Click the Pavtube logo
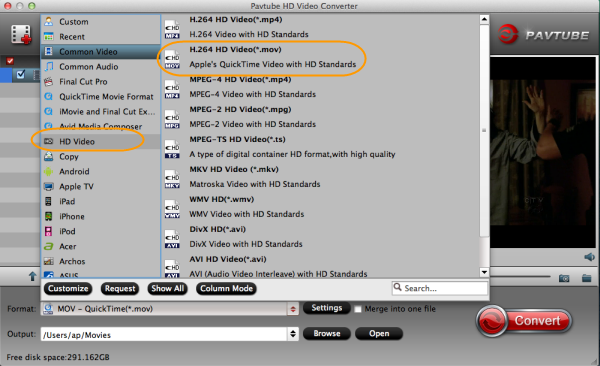The image size is (600, 366). click(x=544, y=34)
